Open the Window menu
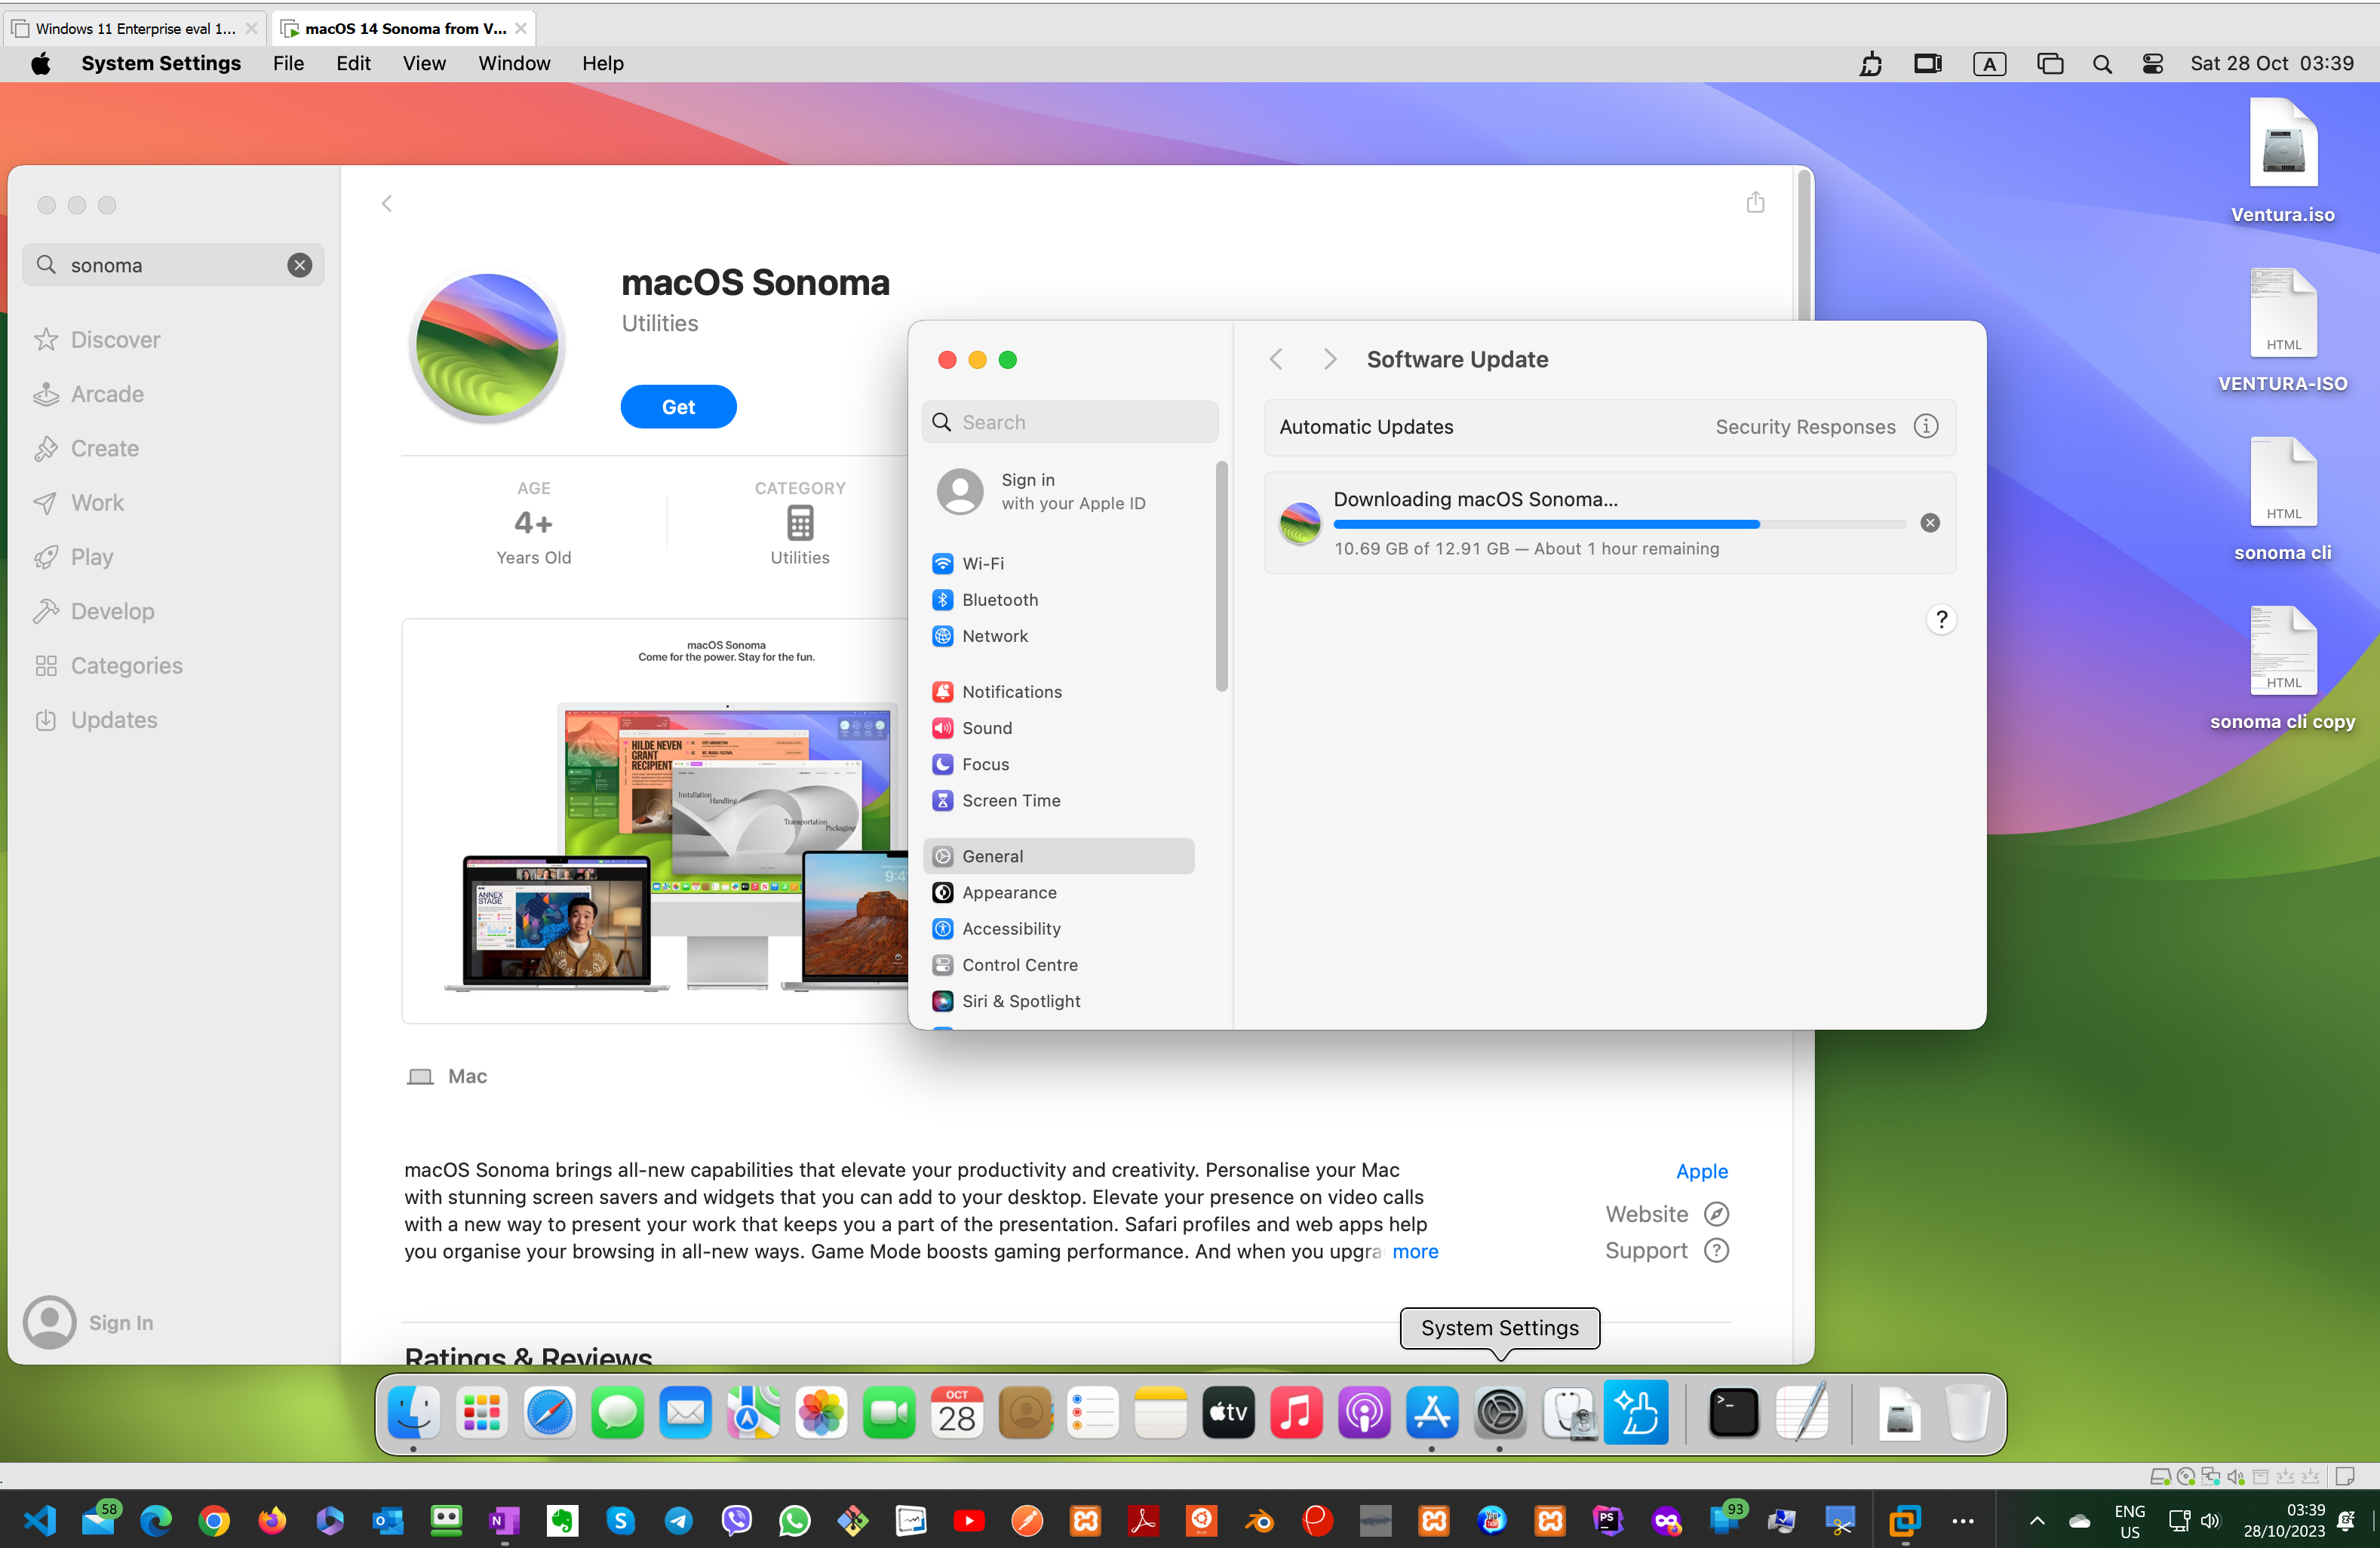The image size is (2380, 1548). pos(514,64)
